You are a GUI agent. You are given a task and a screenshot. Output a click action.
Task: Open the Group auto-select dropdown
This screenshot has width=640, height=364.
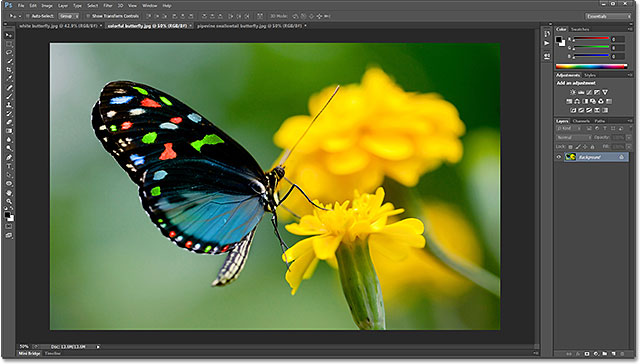pos(69,16)
